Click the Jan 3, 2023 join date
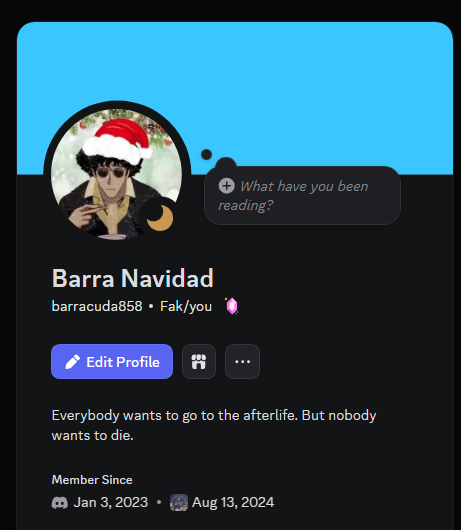461x530 pixels. pos(111,502)
